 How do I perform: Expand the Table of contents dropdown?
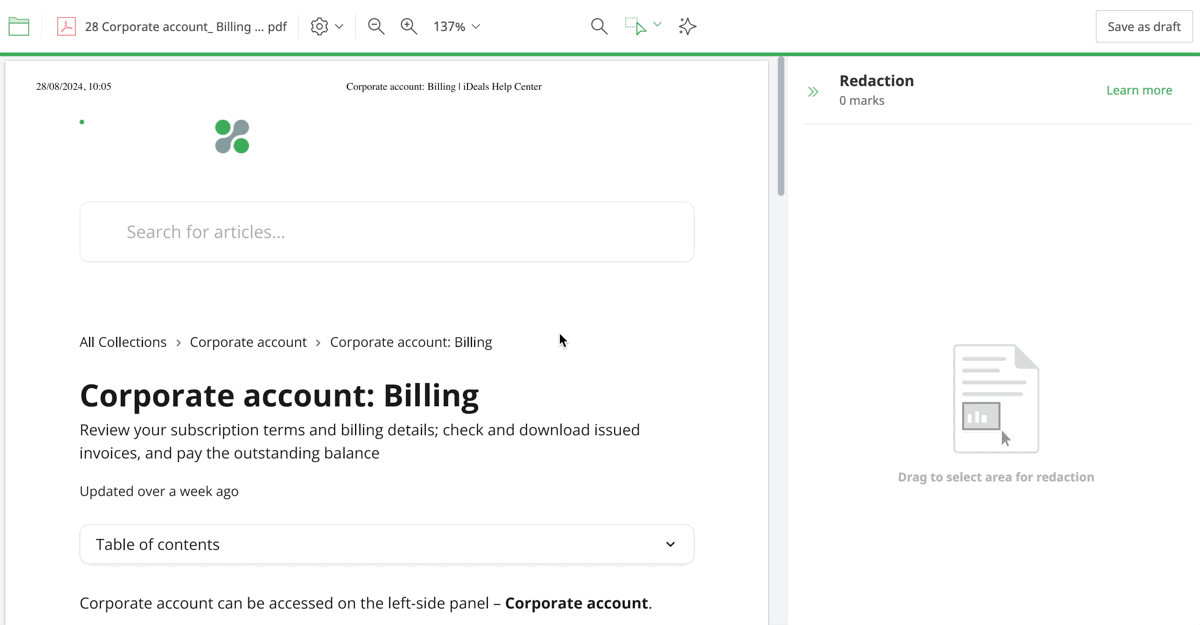[x=387, y=544]
